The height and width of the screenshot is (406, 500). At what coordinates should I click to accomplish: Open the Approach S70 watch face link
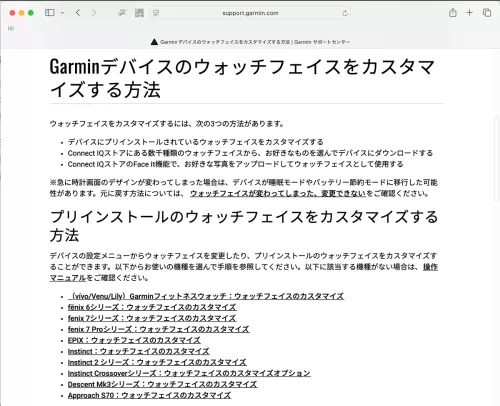coord(149,395)
